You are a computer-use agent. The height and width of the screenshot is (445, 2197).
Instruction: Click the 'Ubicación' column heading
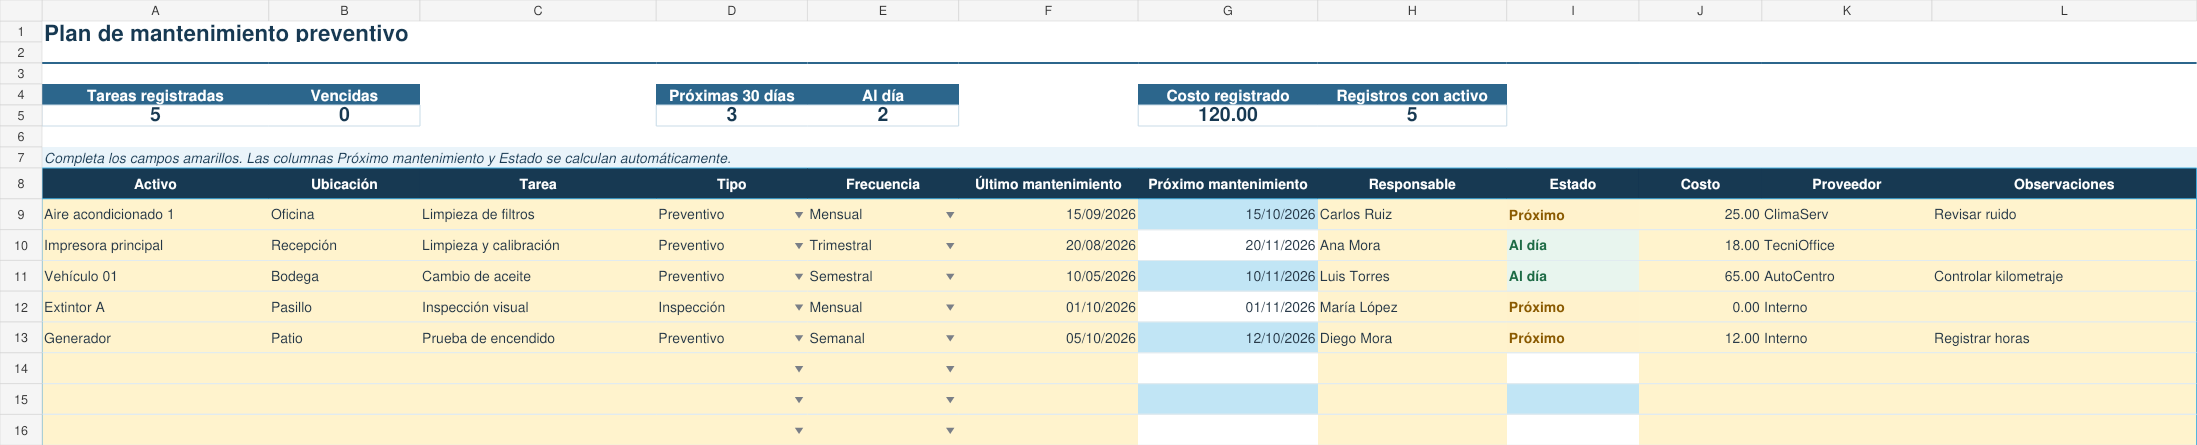pyautogui.click(x=344, y=184)
